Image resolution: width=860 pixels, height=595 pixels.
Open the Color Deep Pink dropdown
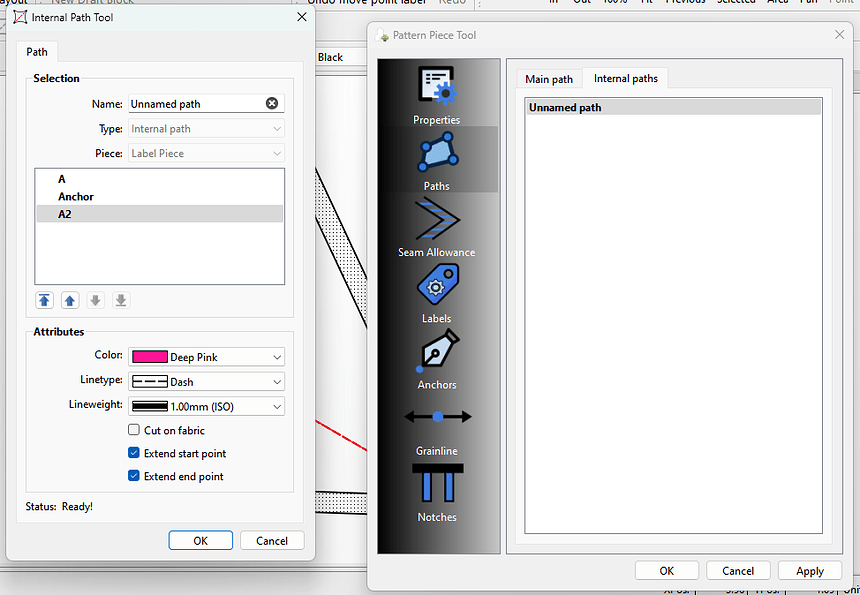[x=206, y=357]
